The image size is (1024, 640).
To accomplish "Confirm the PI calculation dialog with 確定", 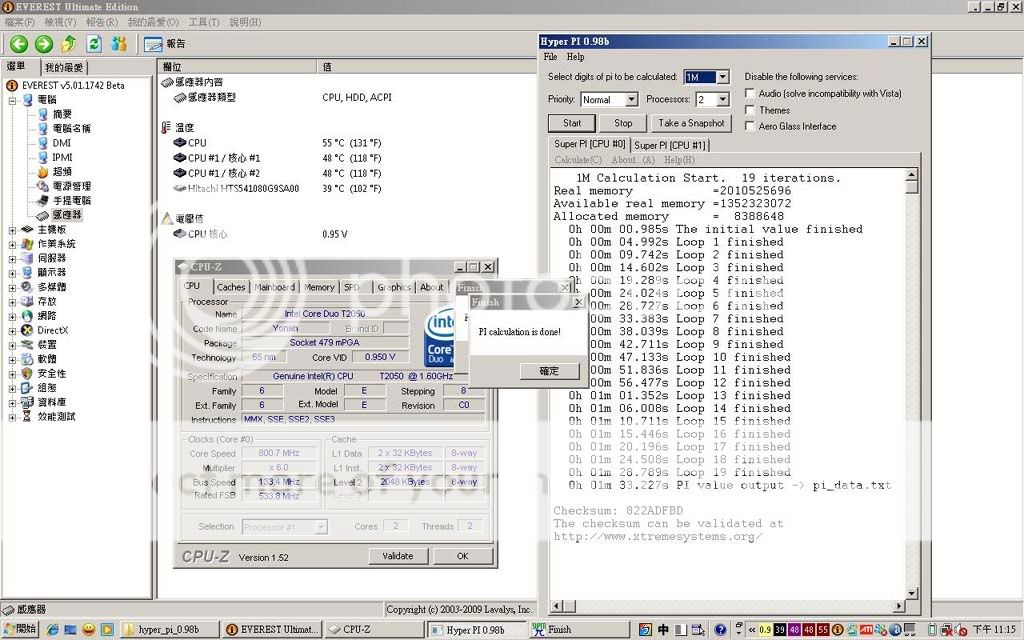I will (x=549, y=371).
